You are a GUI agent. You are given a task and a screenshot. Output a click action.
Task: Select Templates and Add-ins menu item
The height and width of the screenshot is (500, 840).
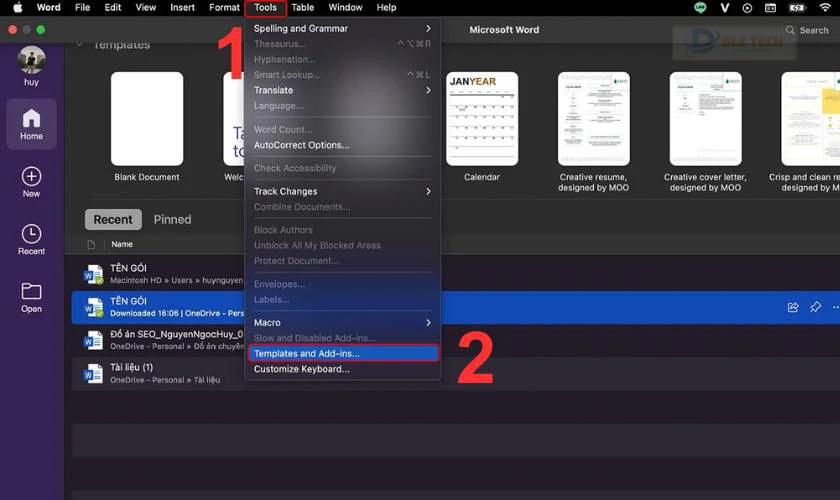tap(343, 354)
